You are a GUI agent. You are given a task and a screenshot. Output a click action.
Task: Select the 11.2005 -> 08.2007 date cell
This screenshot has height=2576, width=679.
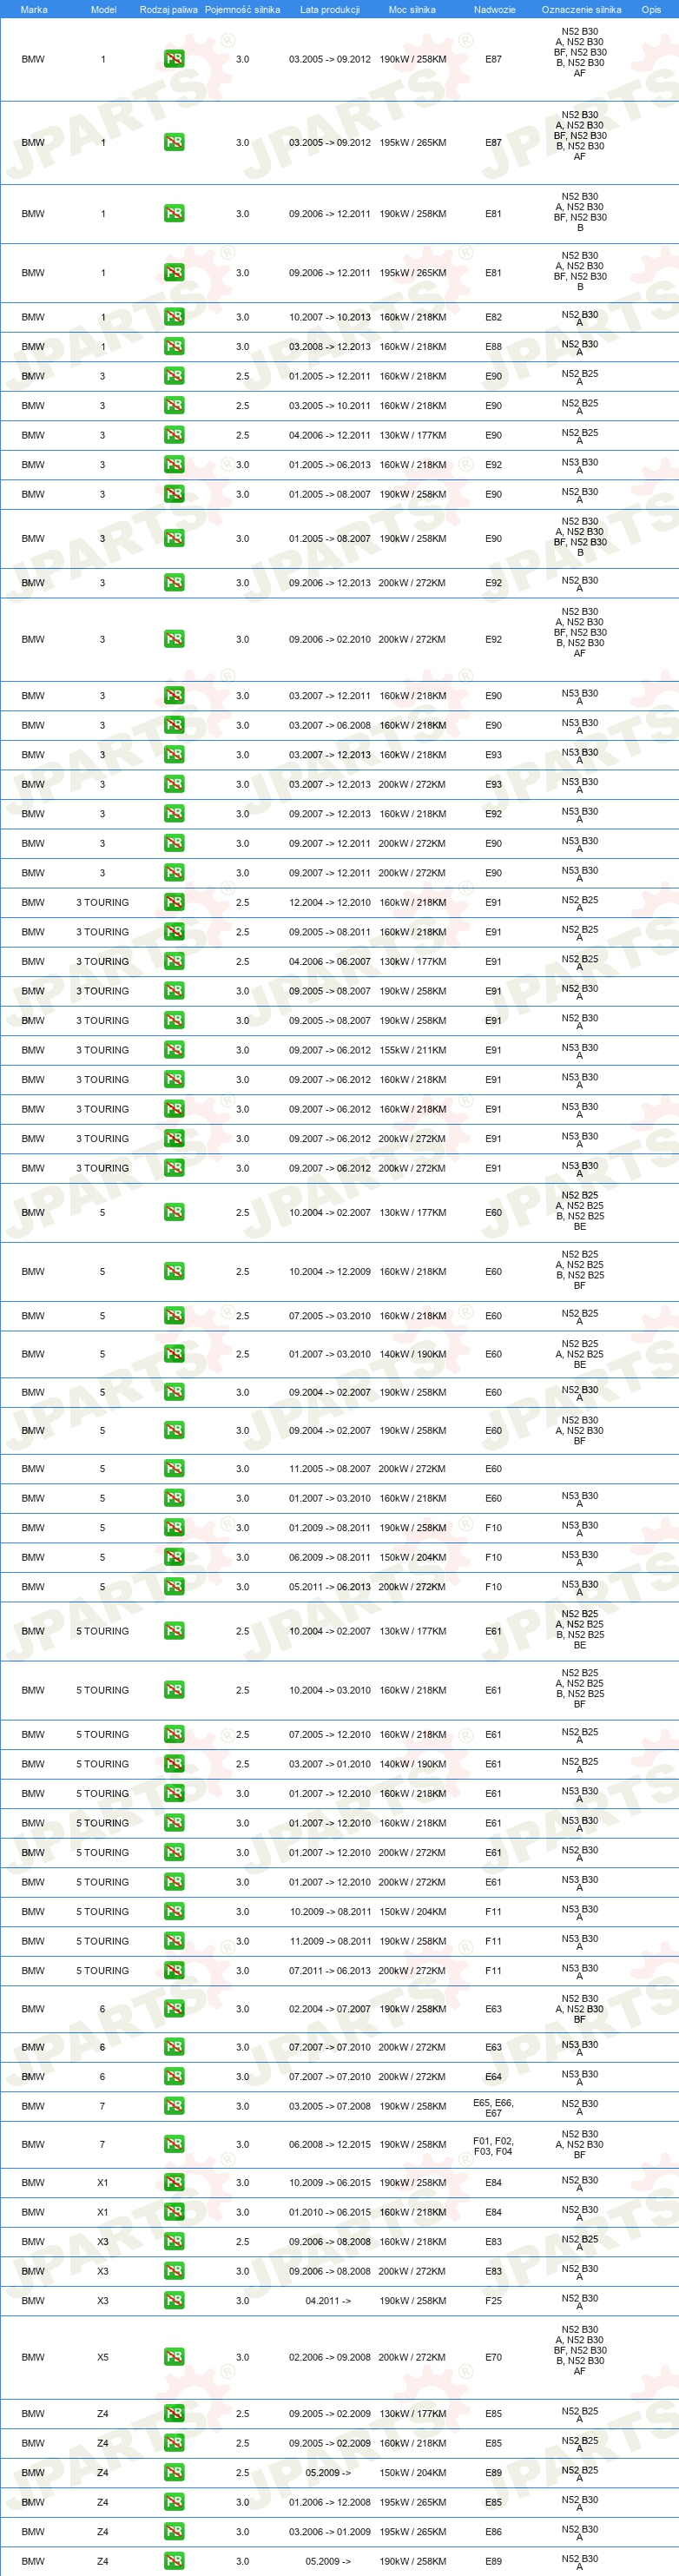(330, 1469)
